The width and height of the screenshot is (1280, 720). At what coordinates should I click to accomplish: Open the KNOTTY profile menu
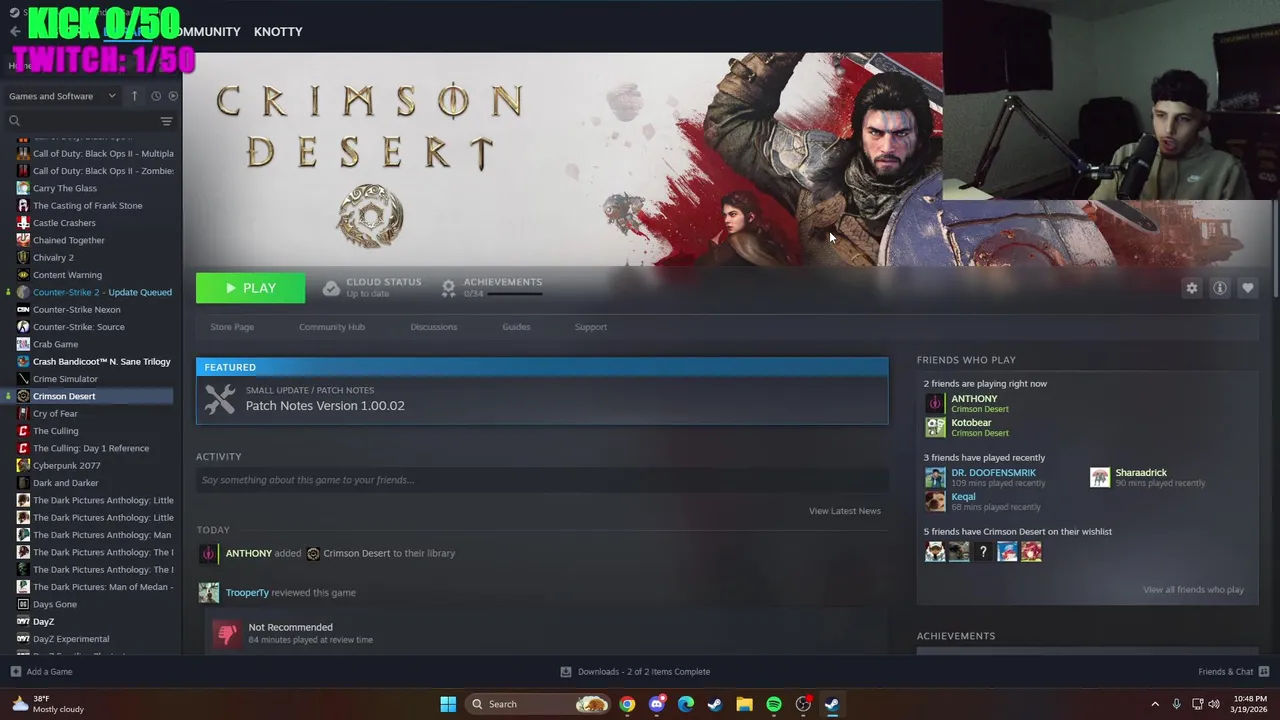coord(278,32)
